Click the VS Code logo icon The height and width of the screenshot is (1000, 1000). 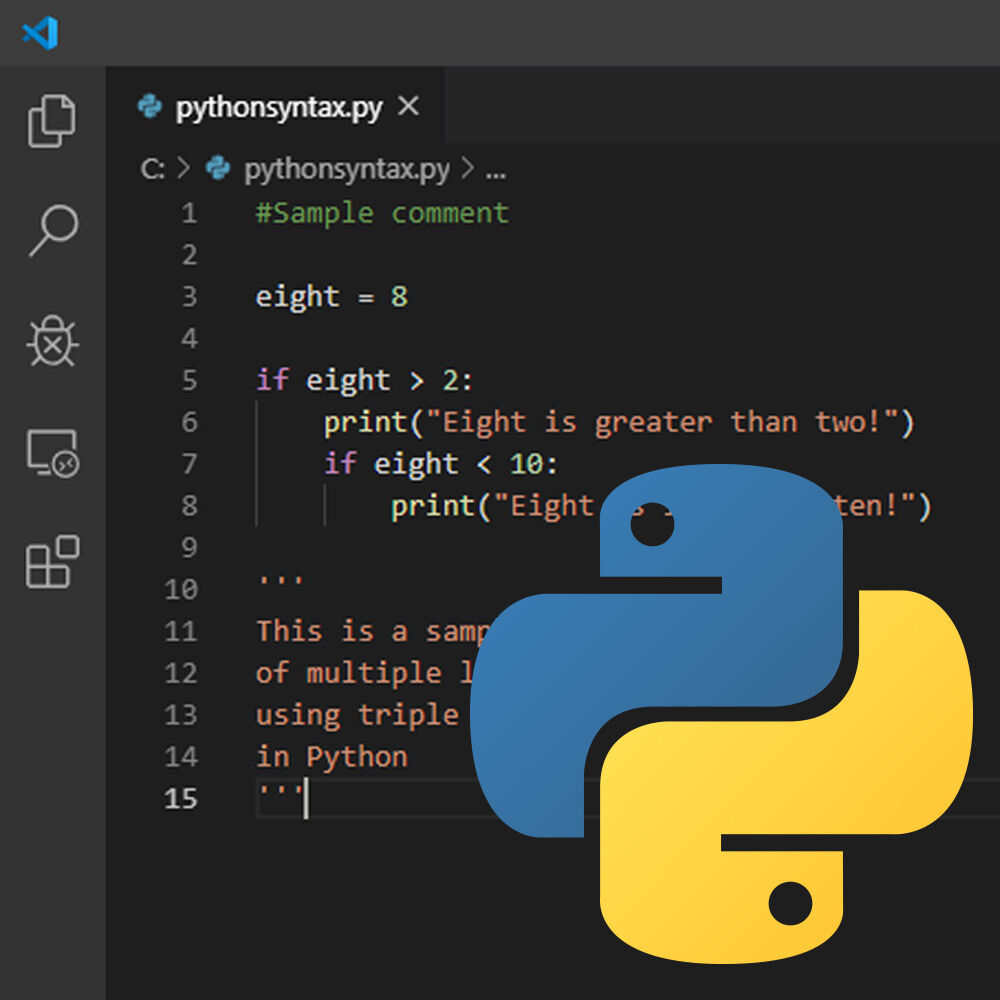point(40,33)
